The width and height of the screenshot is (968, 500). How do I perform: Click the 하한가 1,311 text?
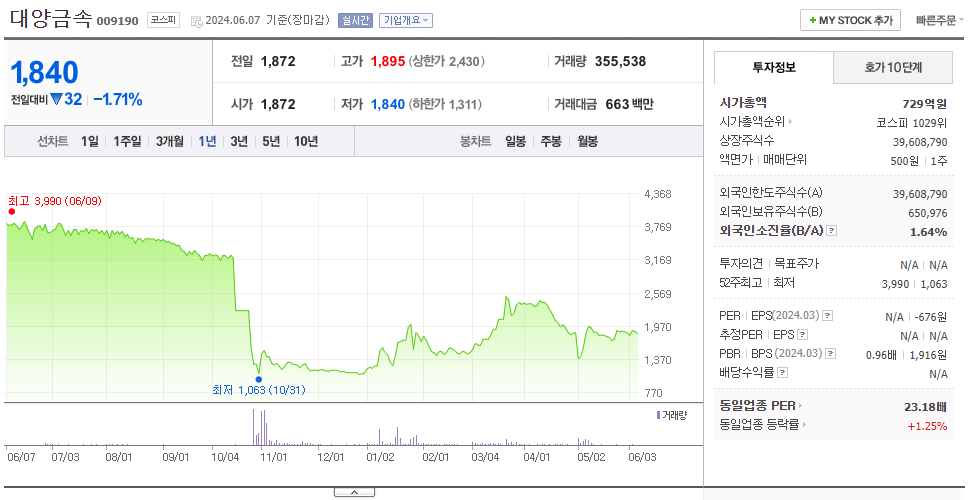click(445, 104)
